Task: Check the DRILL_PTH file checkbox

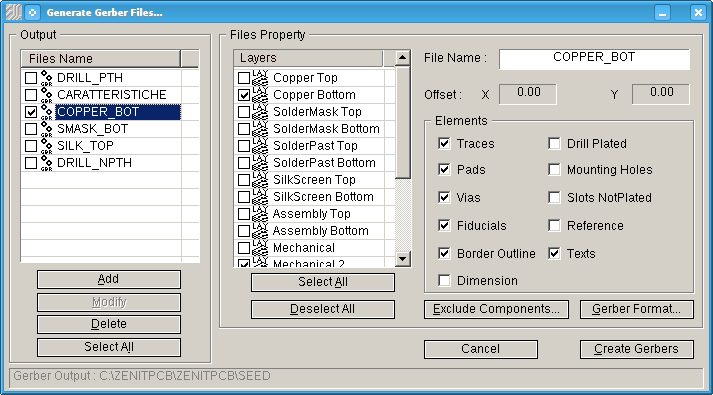Action: tap(31, 78)
